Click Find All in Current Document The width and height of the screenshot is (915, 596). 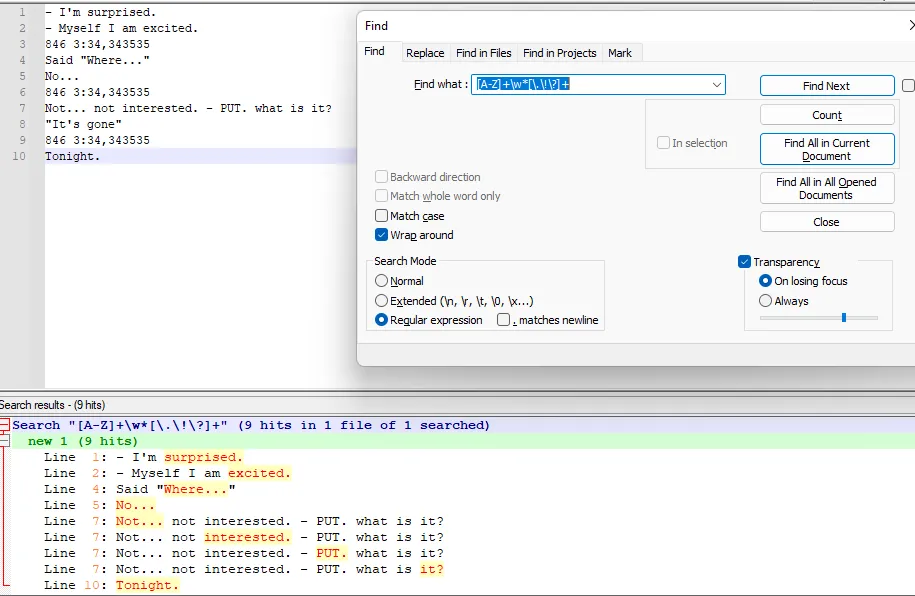click(826, 149)
